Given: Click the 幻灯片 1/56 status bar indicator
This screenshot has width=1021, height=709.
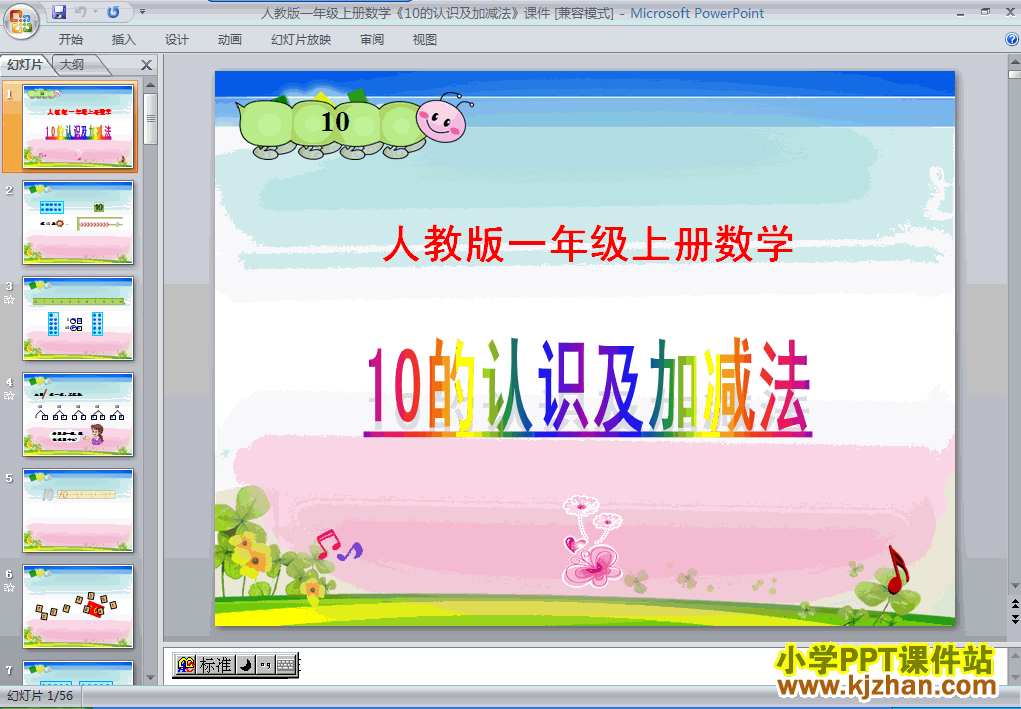Looking at the screenshot, I should point(40,695).
